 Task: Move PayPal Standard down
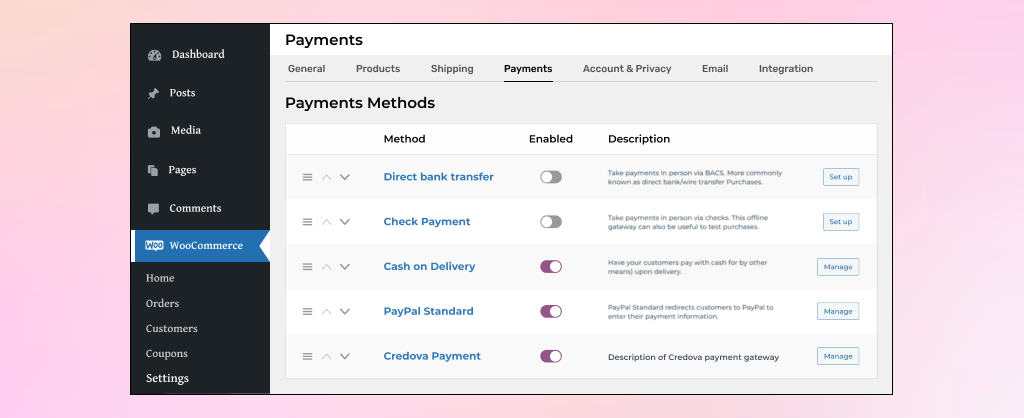345,312
